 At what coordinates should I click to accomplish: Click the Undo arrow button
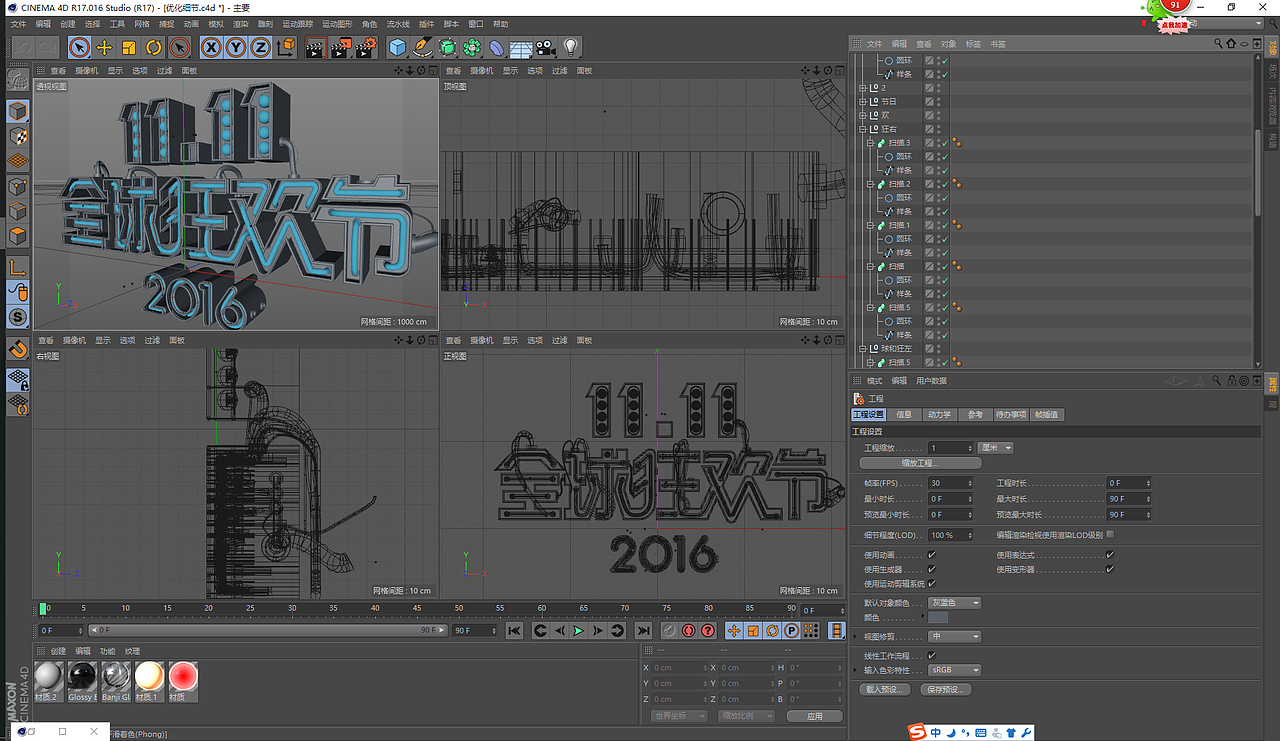(22, 47)
